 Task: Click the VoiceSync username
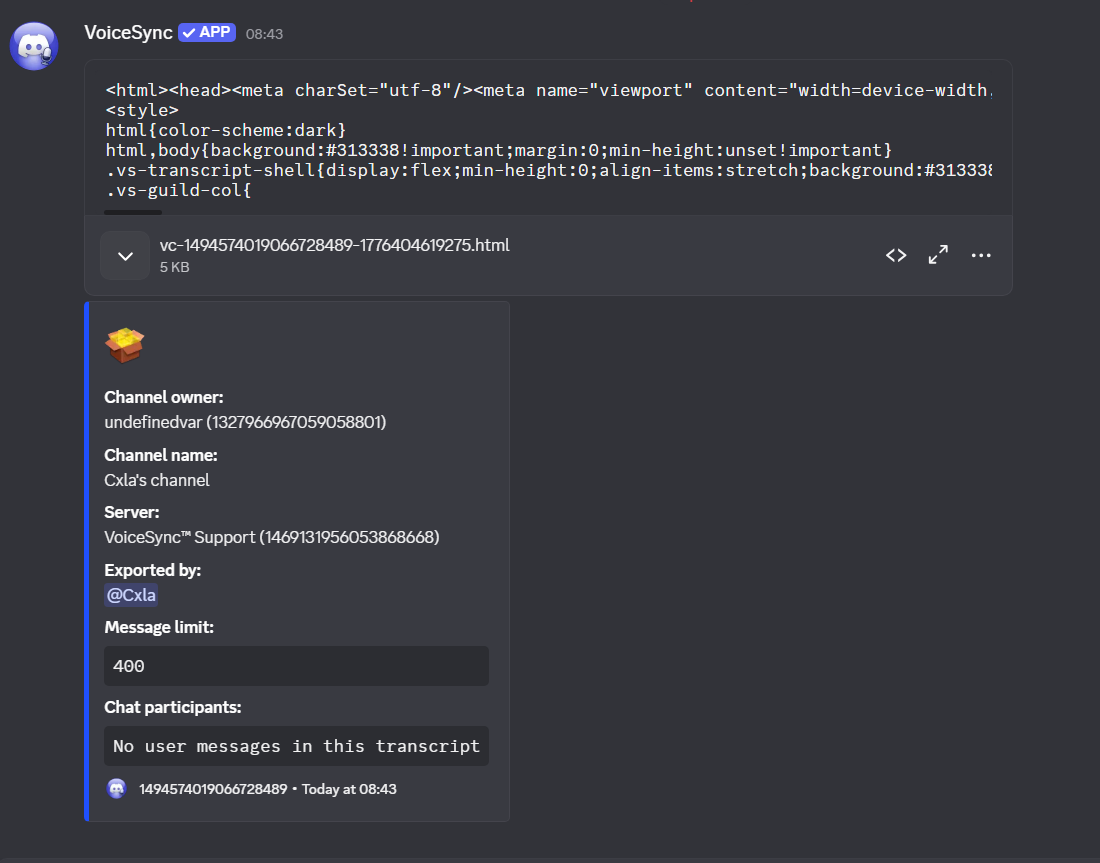127,32
